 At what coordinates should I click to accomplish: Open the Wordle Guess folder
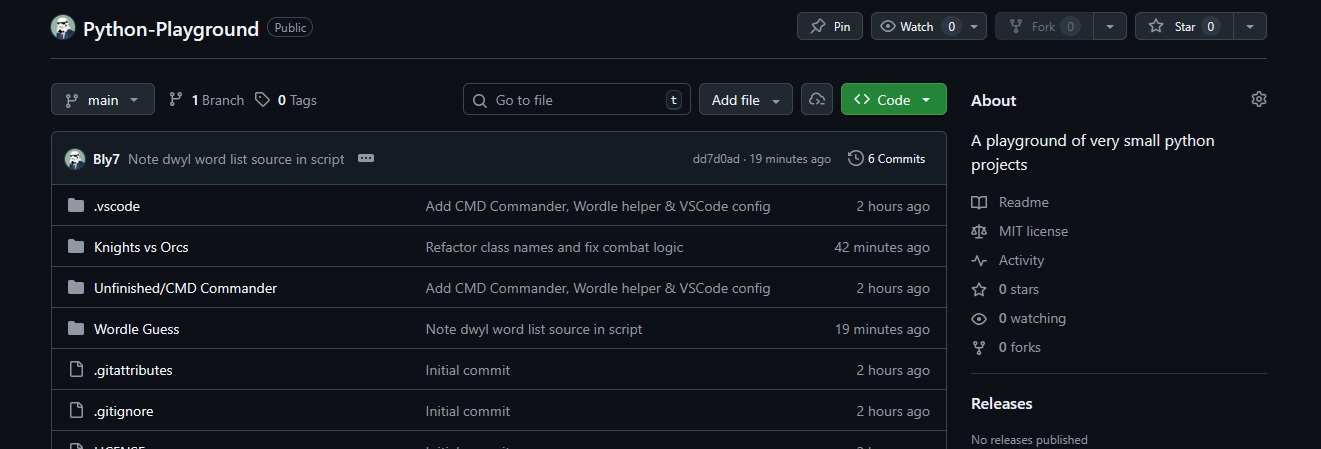tap(137, 329)
